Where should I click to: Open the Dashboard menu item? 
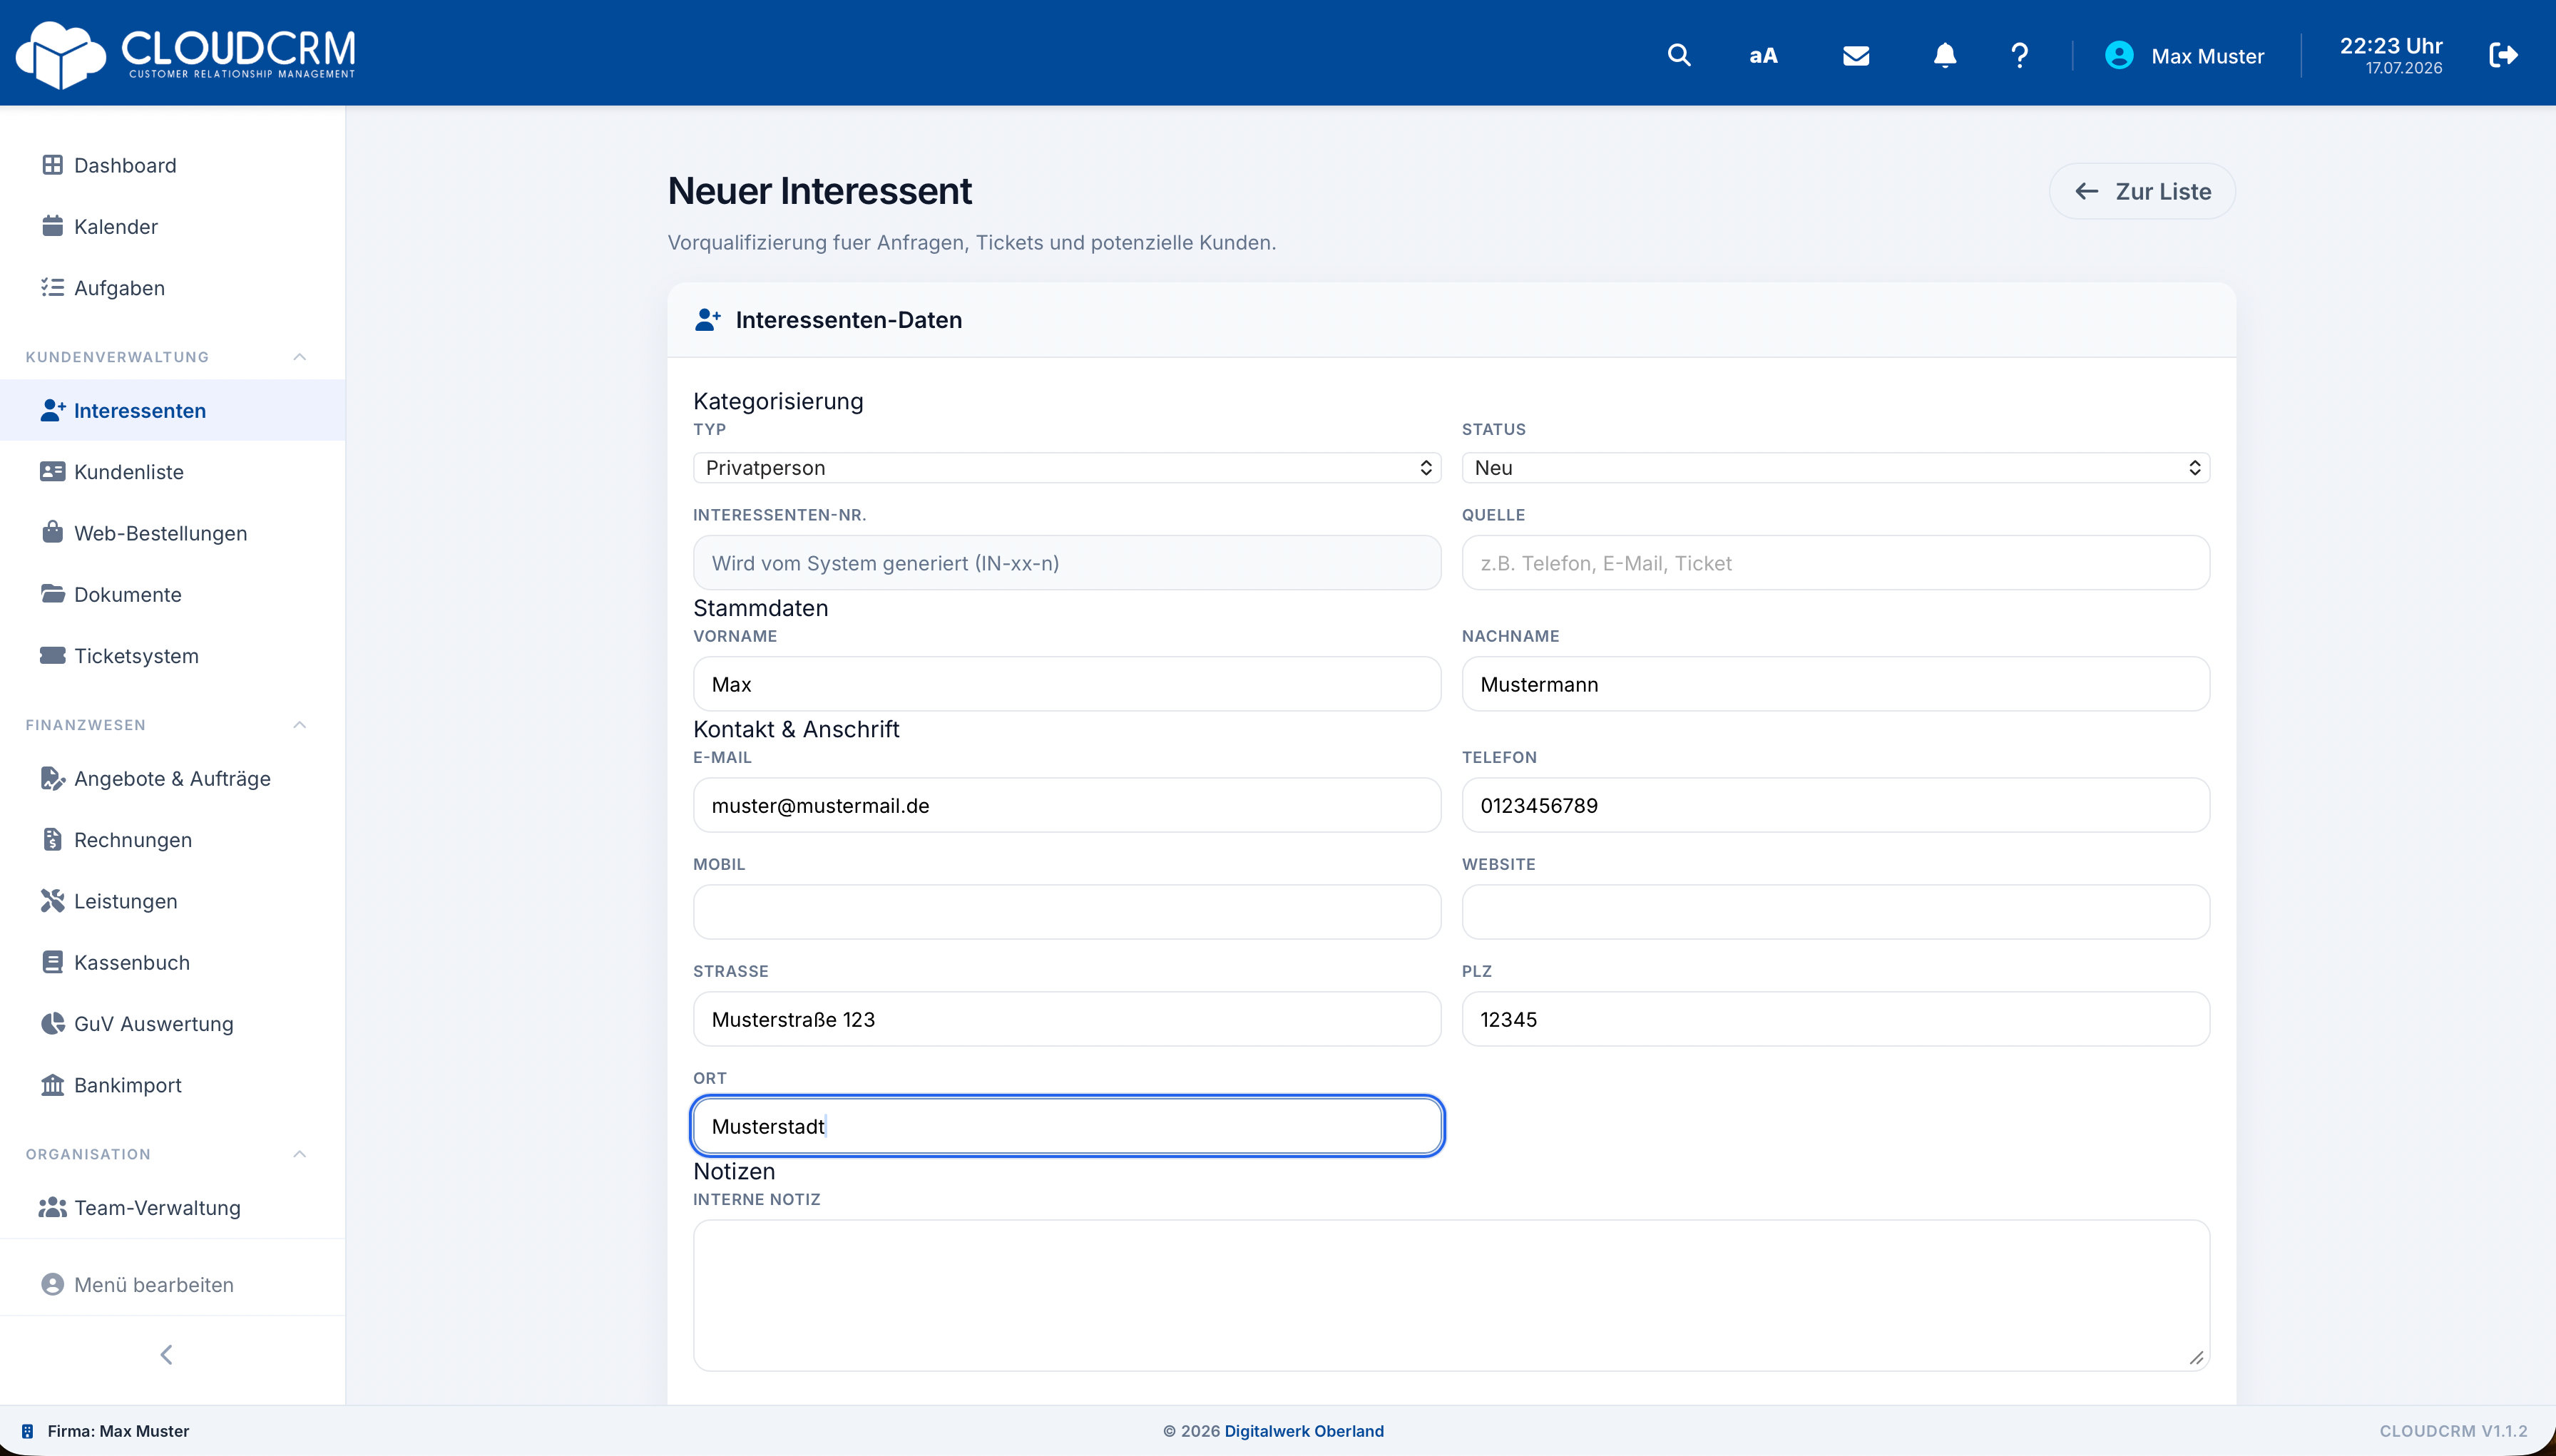point(172,165)
